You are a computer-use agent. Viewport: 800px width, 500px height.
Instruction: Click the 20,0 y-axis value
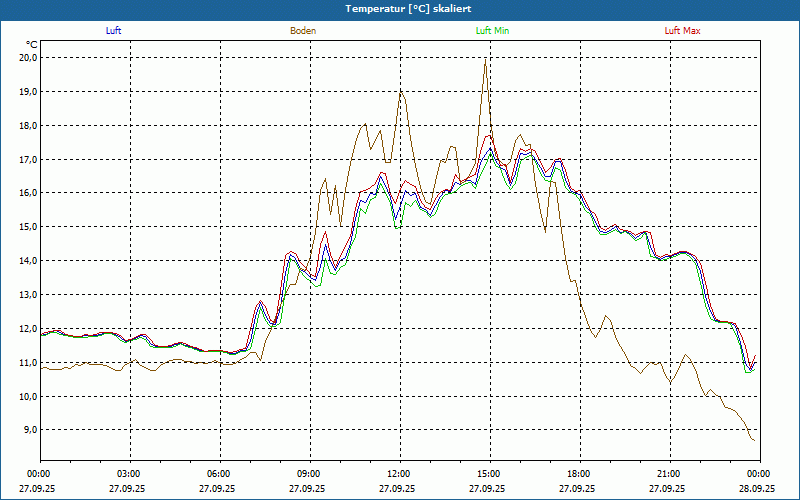click(x=27, y=57)
